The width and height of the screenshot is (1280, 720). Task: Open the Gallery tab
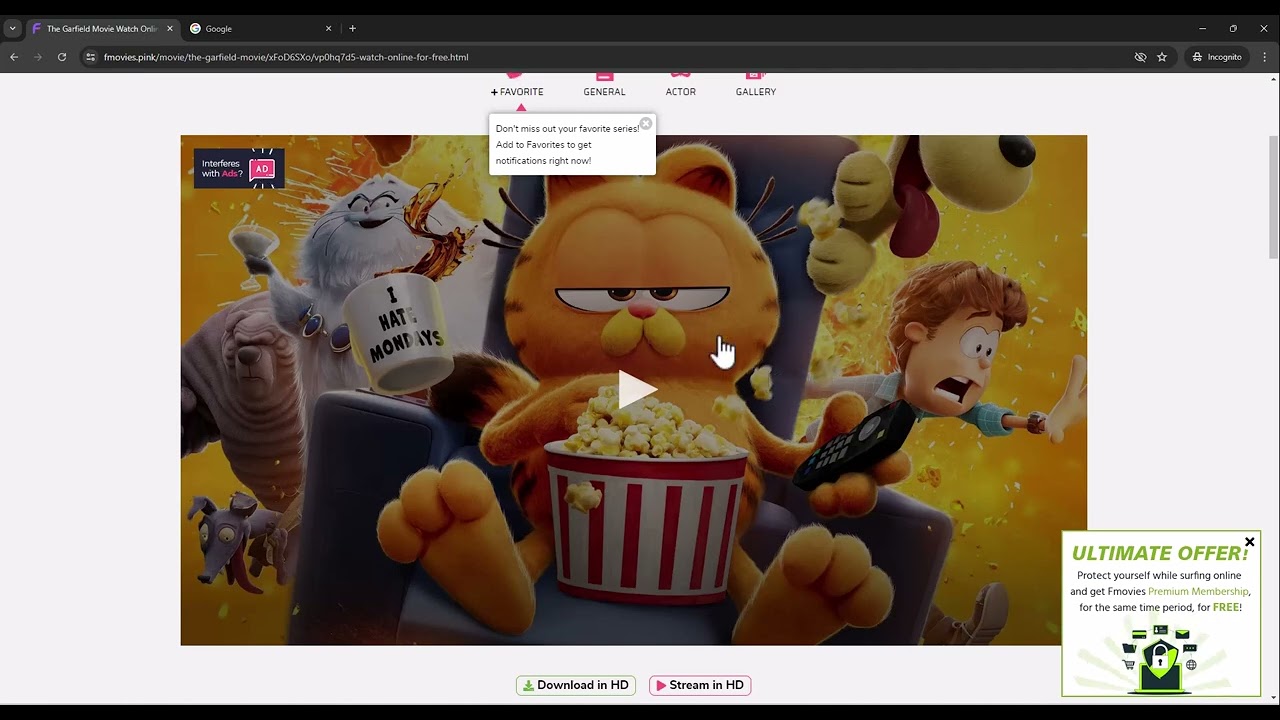(755, 91)
